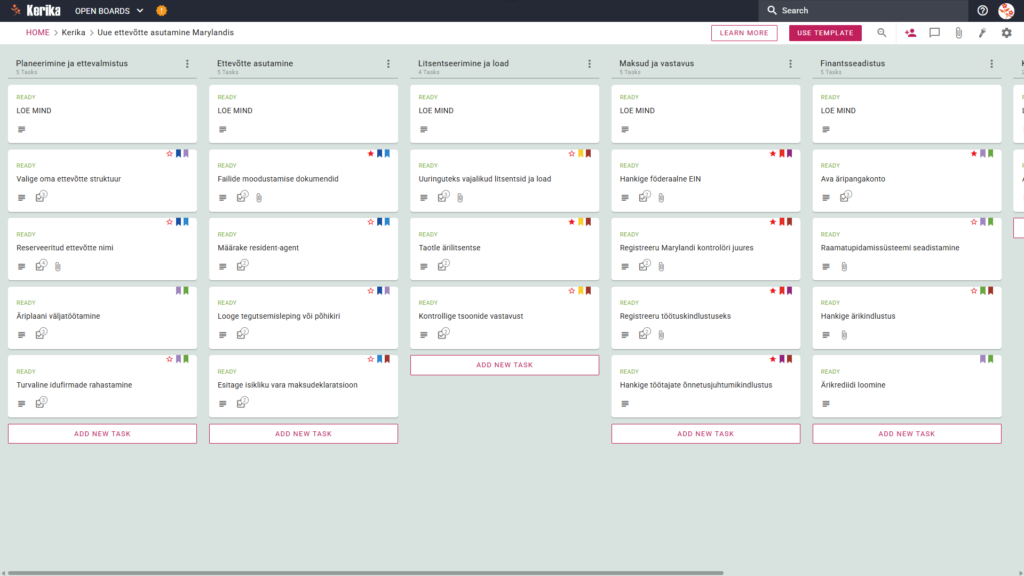Image resolution: width=1024 pixels, height=576 pixels.
Task: Click the horizontal scrollbar at bottom
Action: click(366, 573)
